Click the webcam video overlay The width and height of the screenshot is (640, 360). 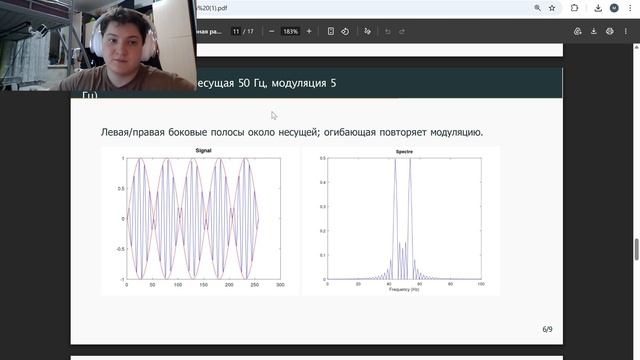[x=98, y=45]
